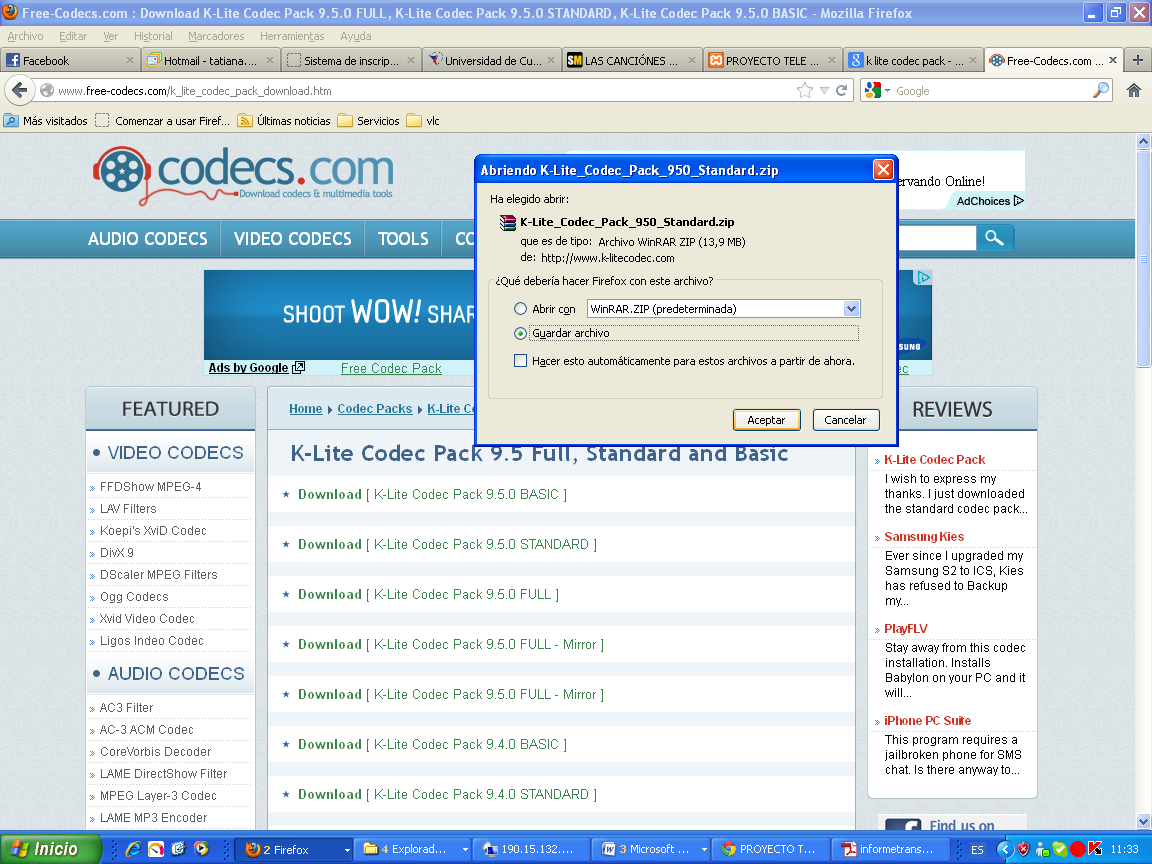Image resolution: width=1152 pixels, height=864 pixels.
Task: Select the Guardar archivo radio button
Action: pyautogui.click(x=520, y=334)
